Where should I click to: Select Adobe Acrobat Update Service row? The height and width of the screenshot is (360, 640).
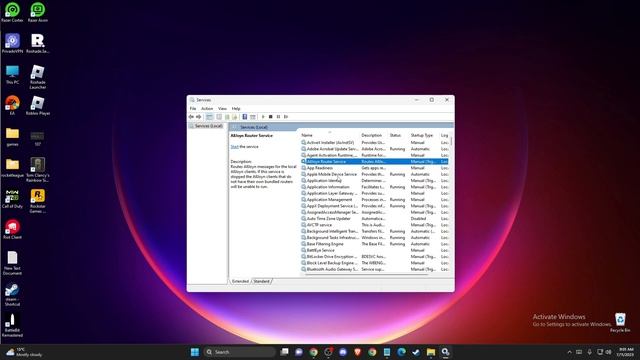pos(374,149)
